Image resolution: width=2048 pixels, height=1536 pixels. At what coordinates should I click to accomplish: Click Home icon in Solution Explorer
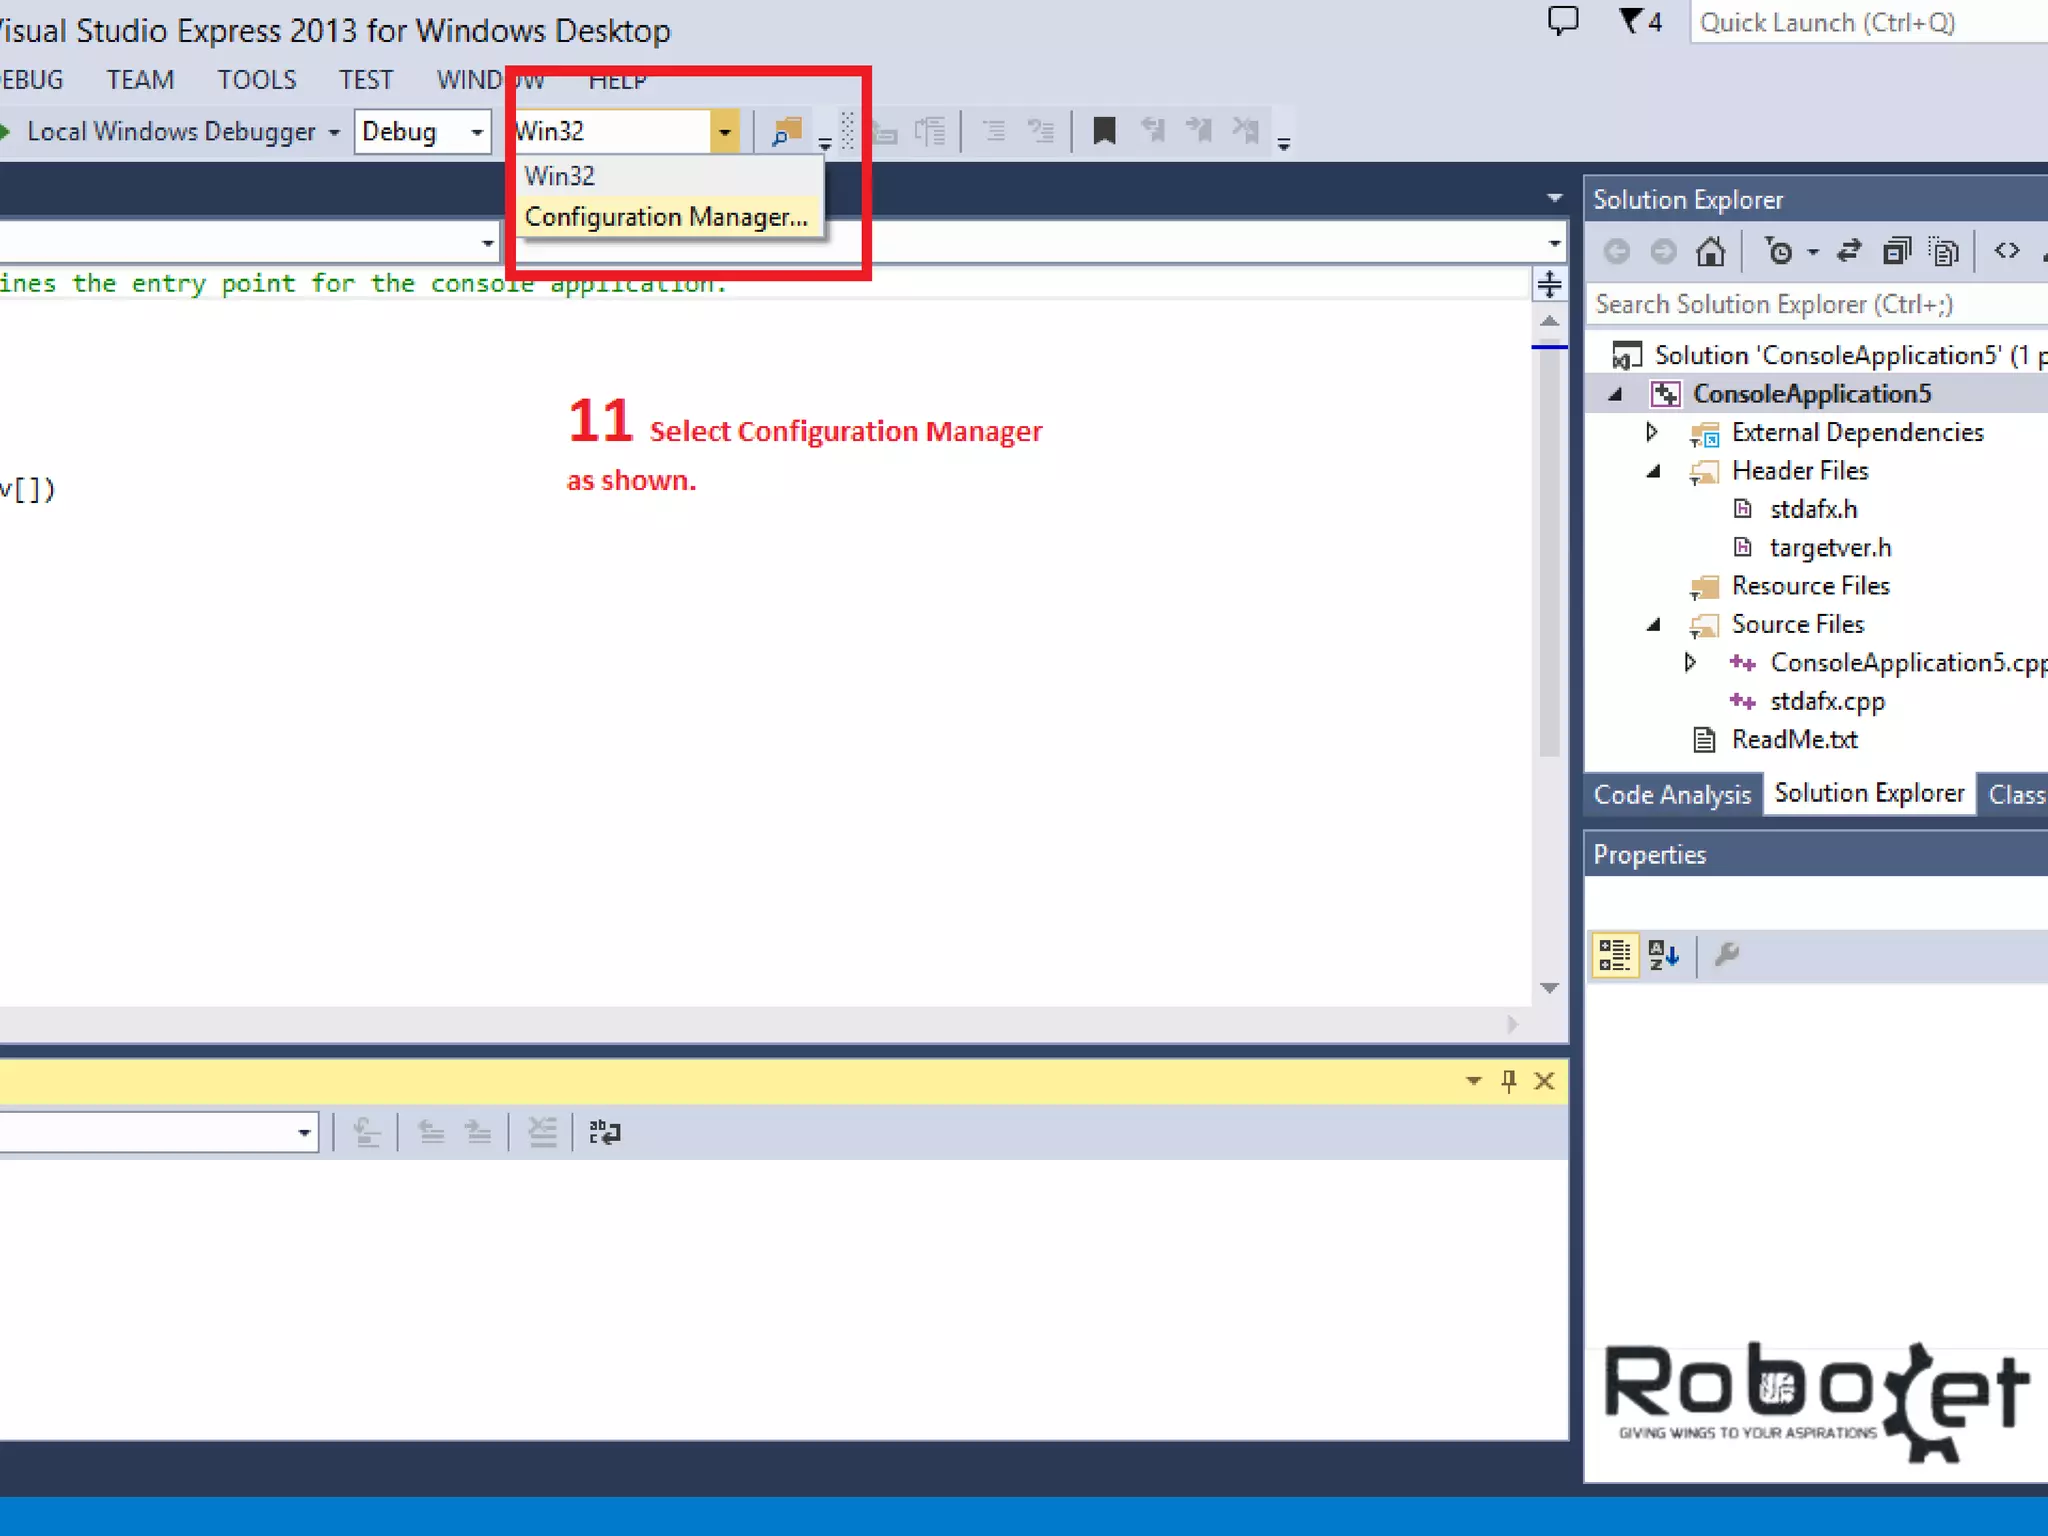(1710, 251)
